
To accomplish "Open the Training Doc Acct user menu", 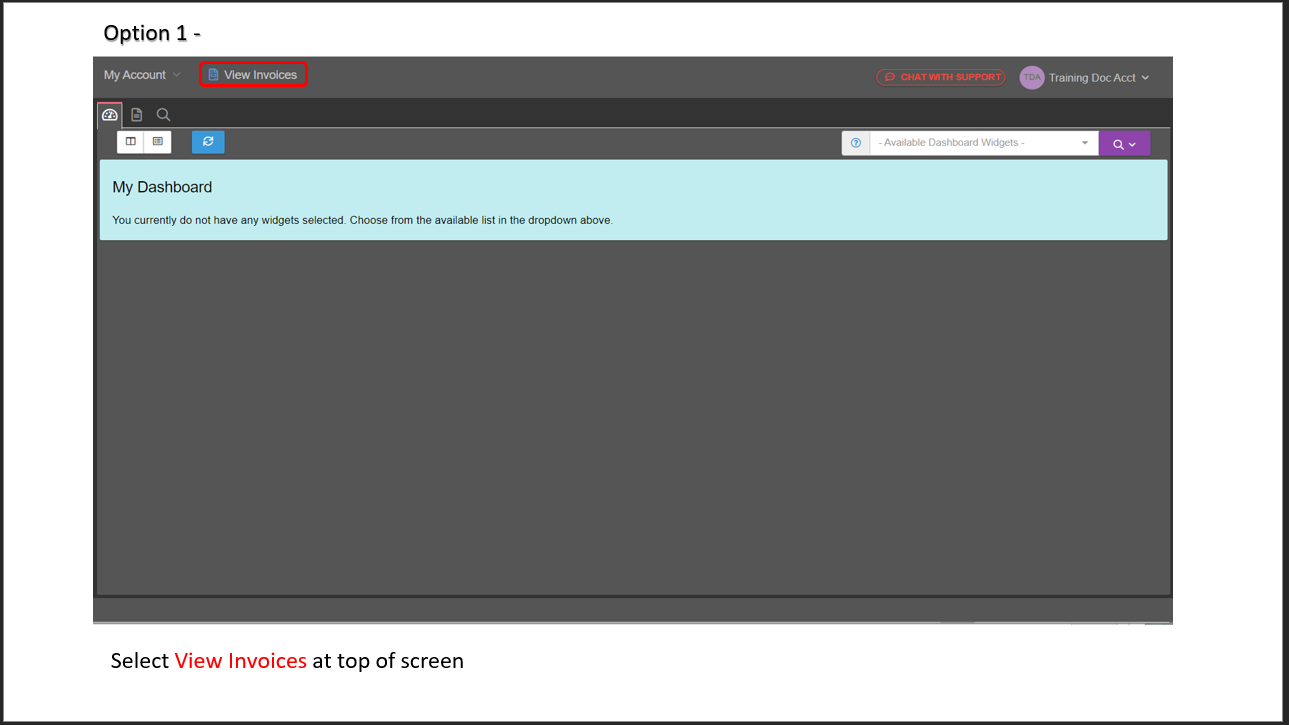I will tap(1092, 78).
